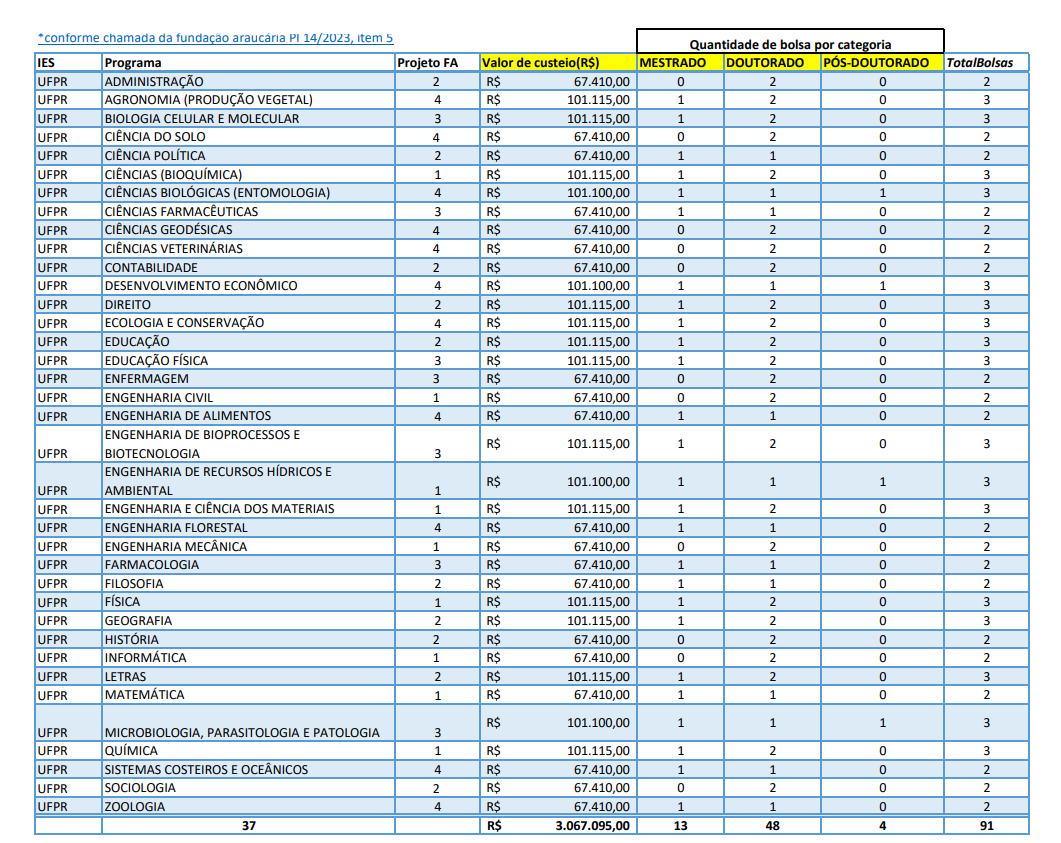This screenshot has width=1061, height=843.
Task: Click the DESENVOLVIMENTO ECONÔMICO cell
Action: pyautogui.click(x=248, y=286)
